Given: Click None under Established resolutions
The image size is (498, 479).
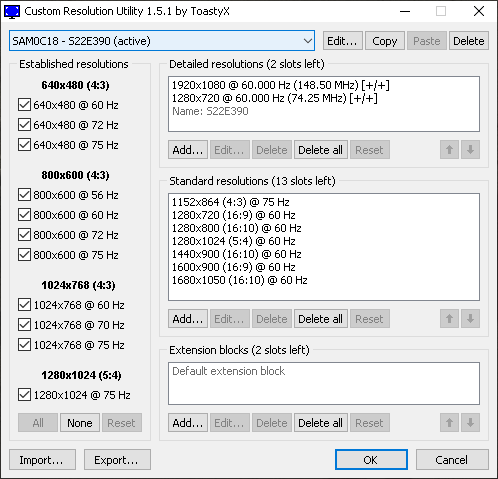Looking at the screenshot, I should coord(80,423).
